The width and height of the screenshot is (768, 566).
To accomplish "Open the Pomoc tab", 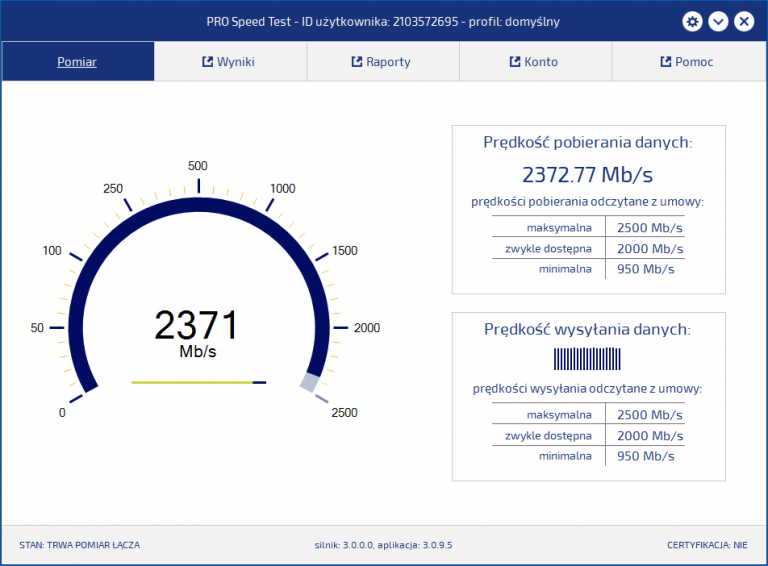I will 687,62.
